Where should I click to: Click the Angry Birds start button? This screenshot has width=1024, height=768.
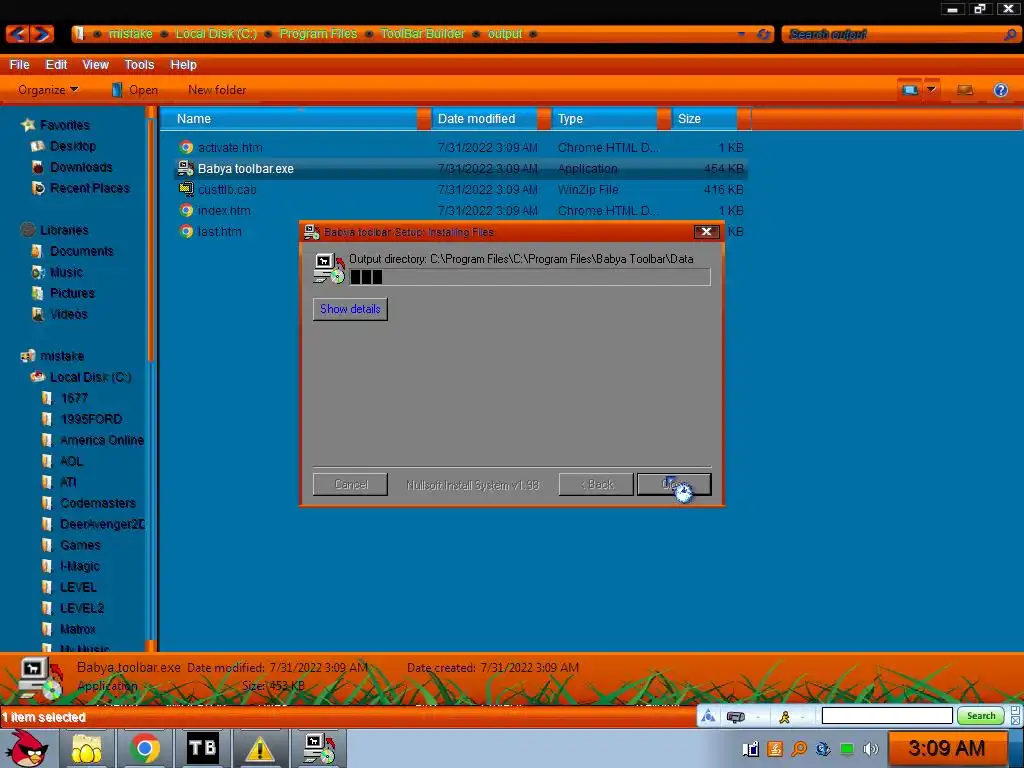point(27,748)
